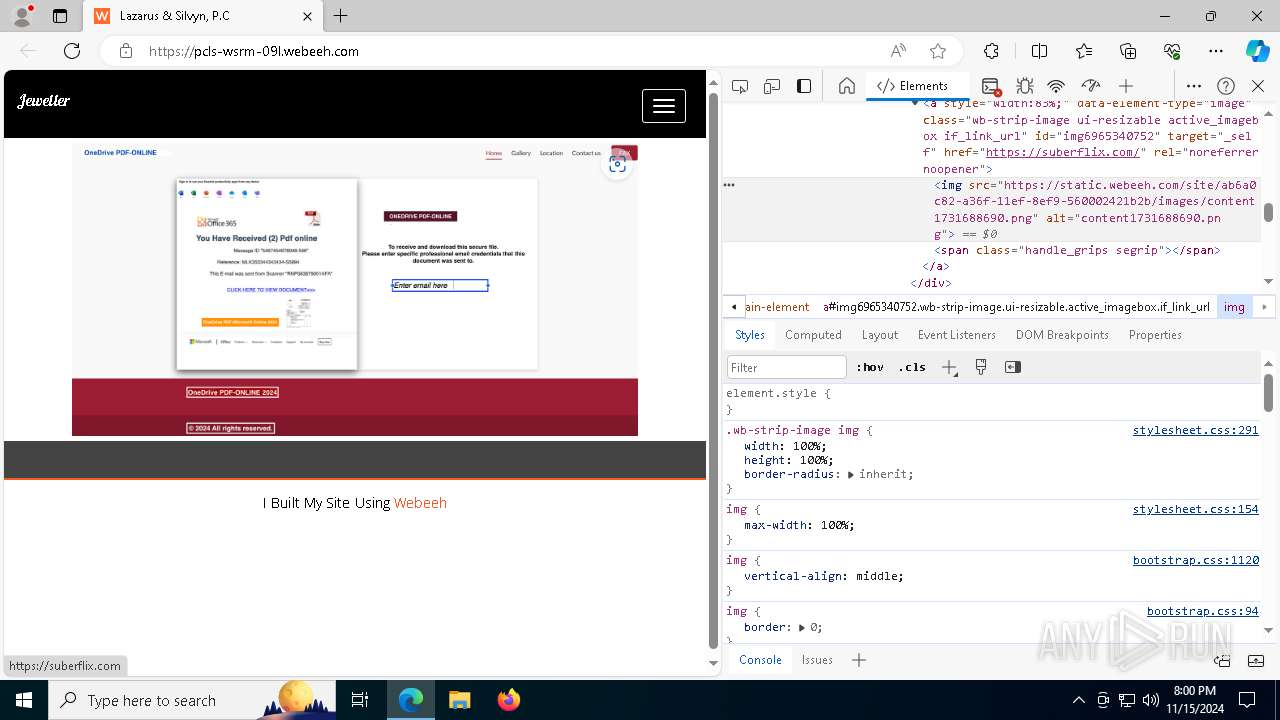Open the Console tool icon in DevTools toolbar
The width and height of the screenshot is (1280, 720).
991,86
